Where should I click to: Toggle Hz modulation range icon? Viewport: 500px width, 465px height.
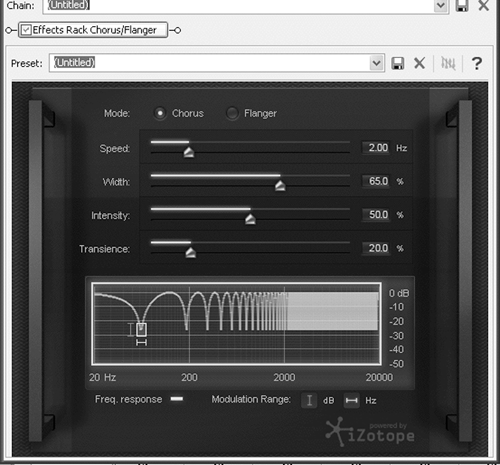351,400
